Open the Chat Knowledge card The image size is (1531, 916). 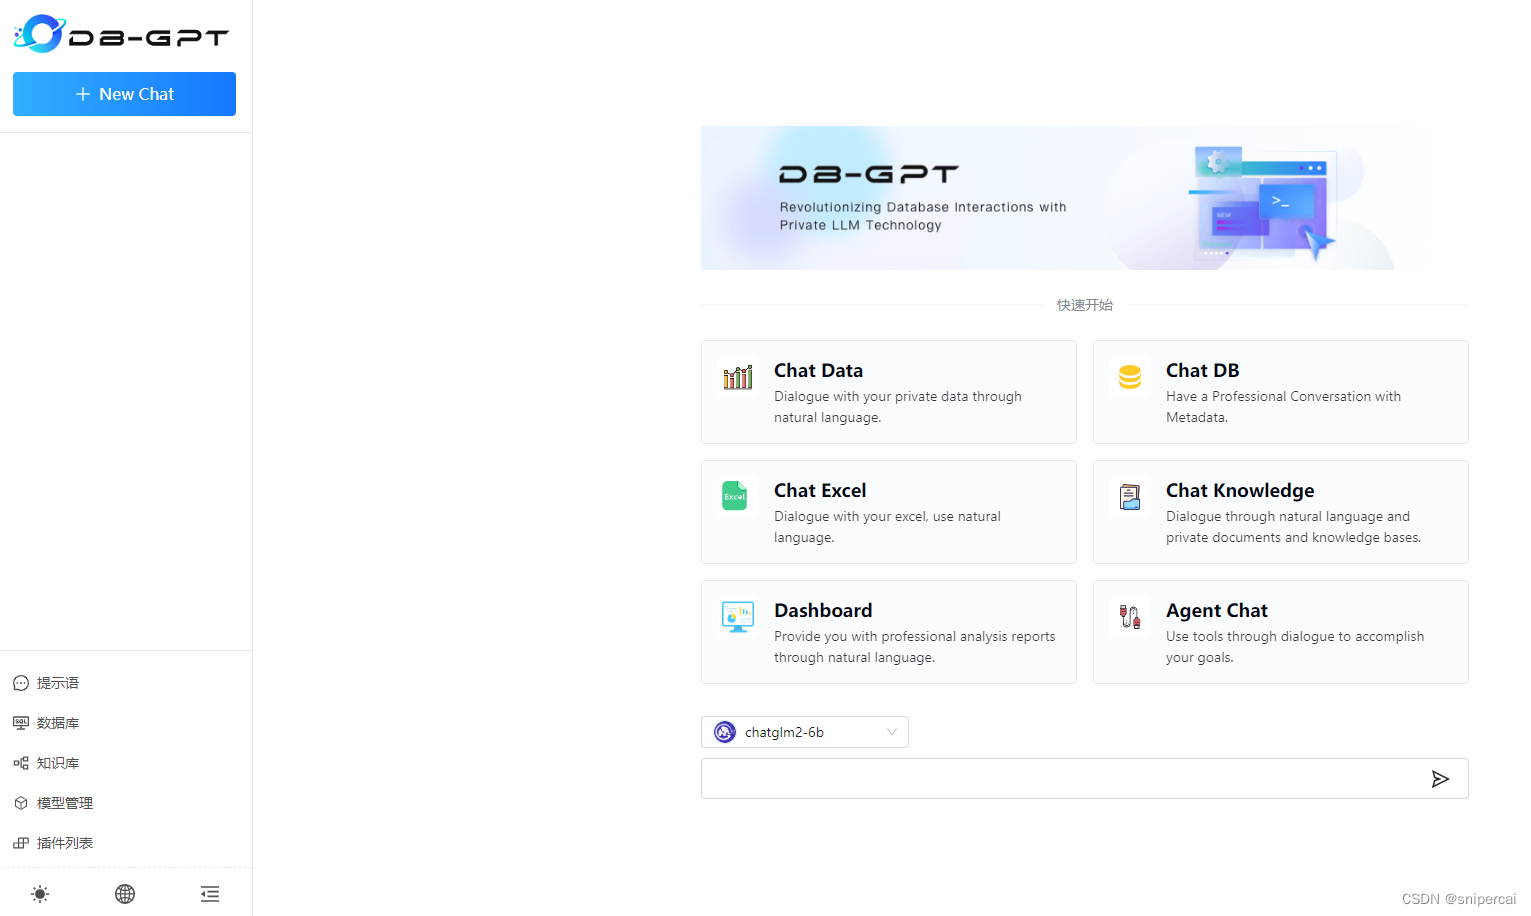click(1281, 512)
